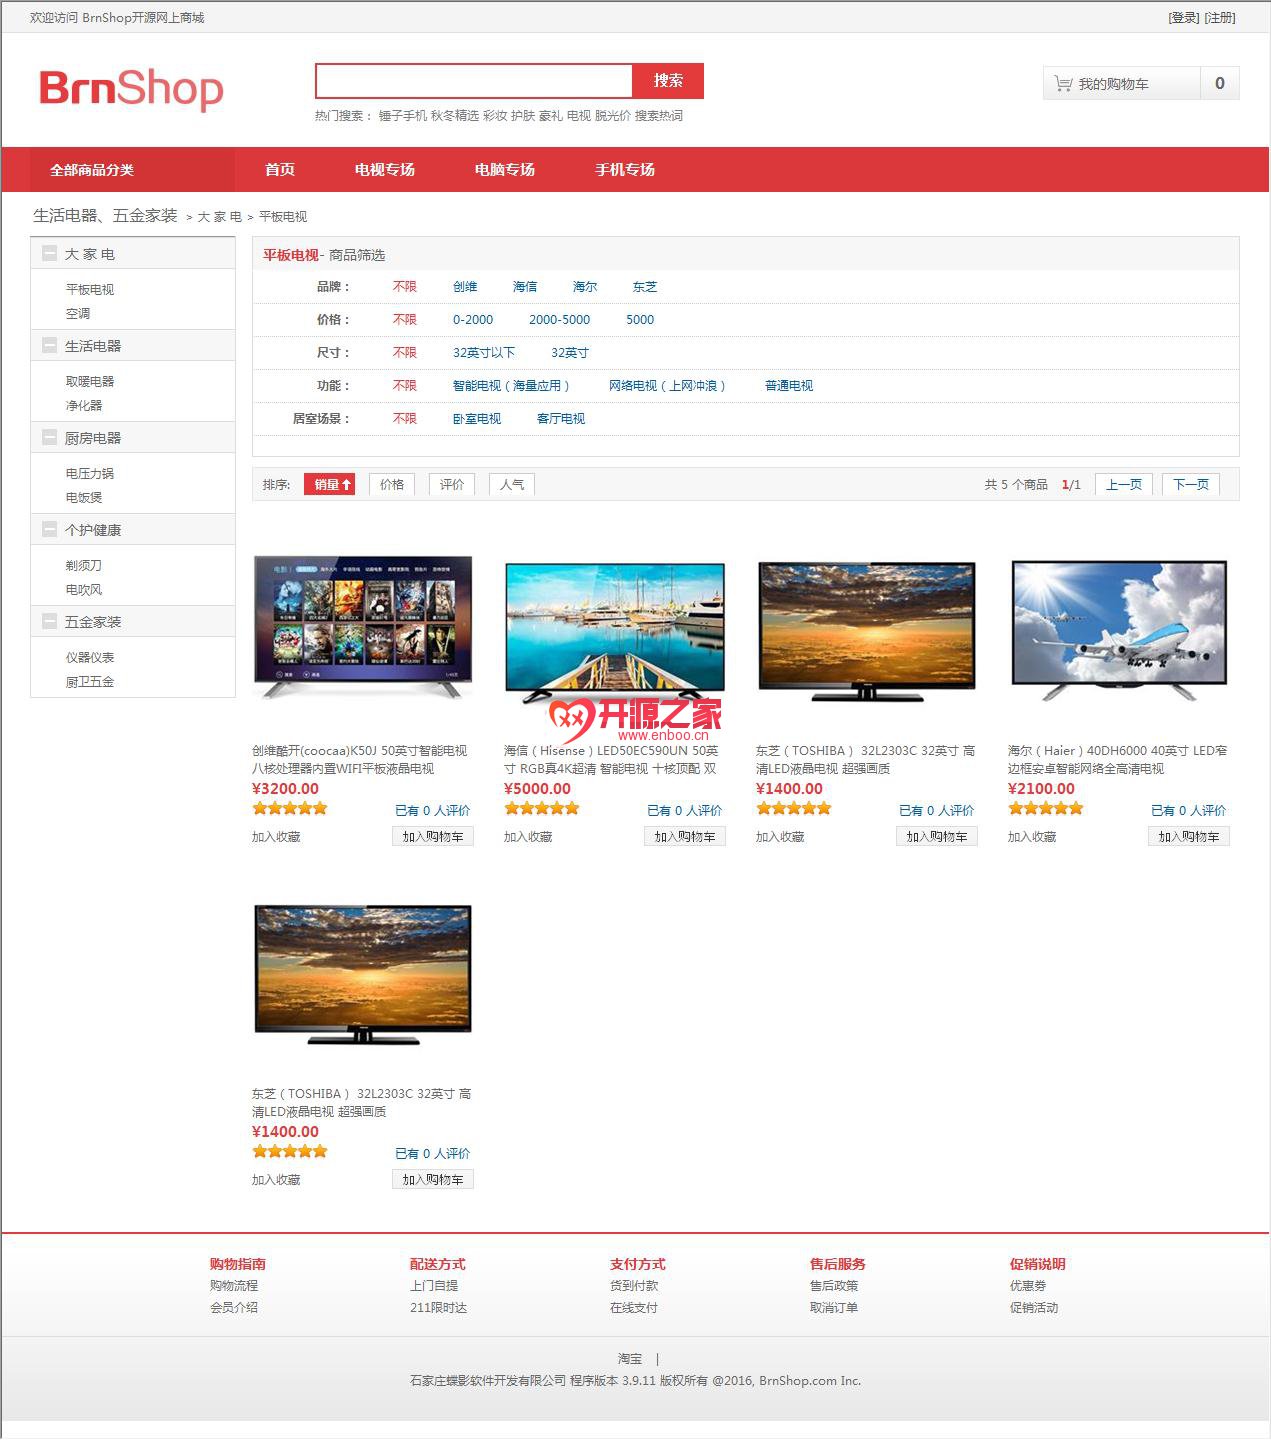Screen dimensions: 1271x1440
Task: Filter by 卧室电视 scene
Action: pos(477,419)
